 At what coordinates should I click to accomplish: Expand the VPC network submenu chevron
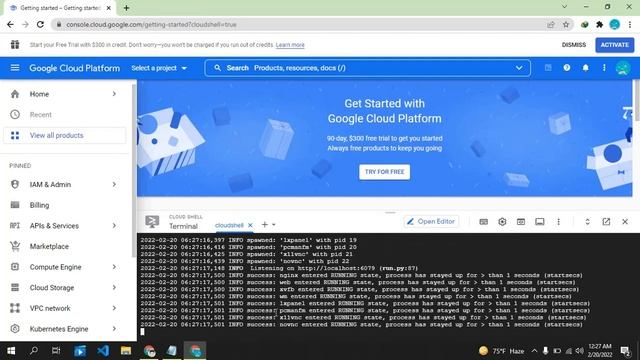coord(114,308)
